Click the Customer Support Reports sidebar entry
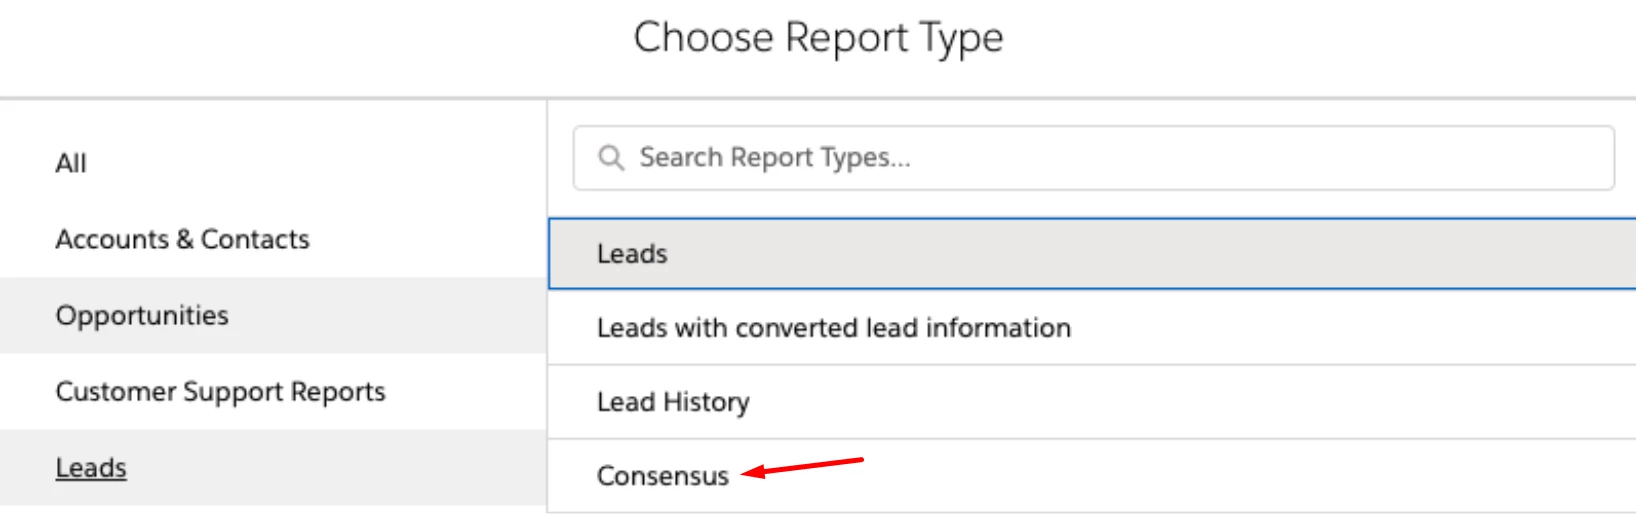The height and width of the screenshot is (516, 1638). click(220, 392)
